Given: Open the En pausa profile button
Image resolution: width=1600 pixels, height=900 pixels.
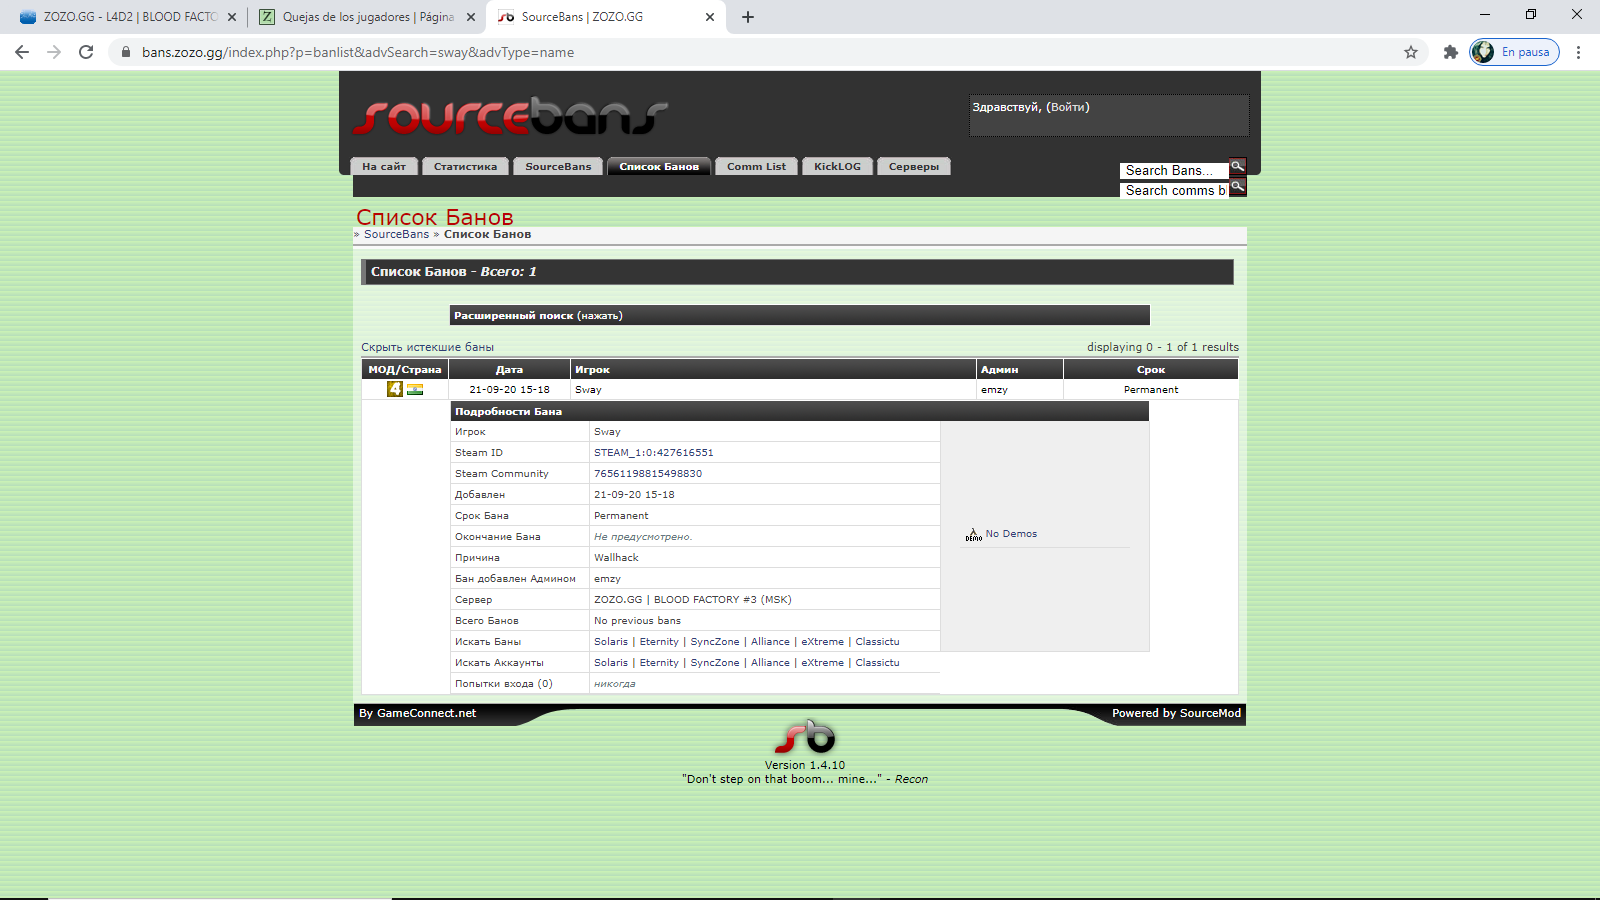Looking at the screenshot, I should (x=1514, y=52).
